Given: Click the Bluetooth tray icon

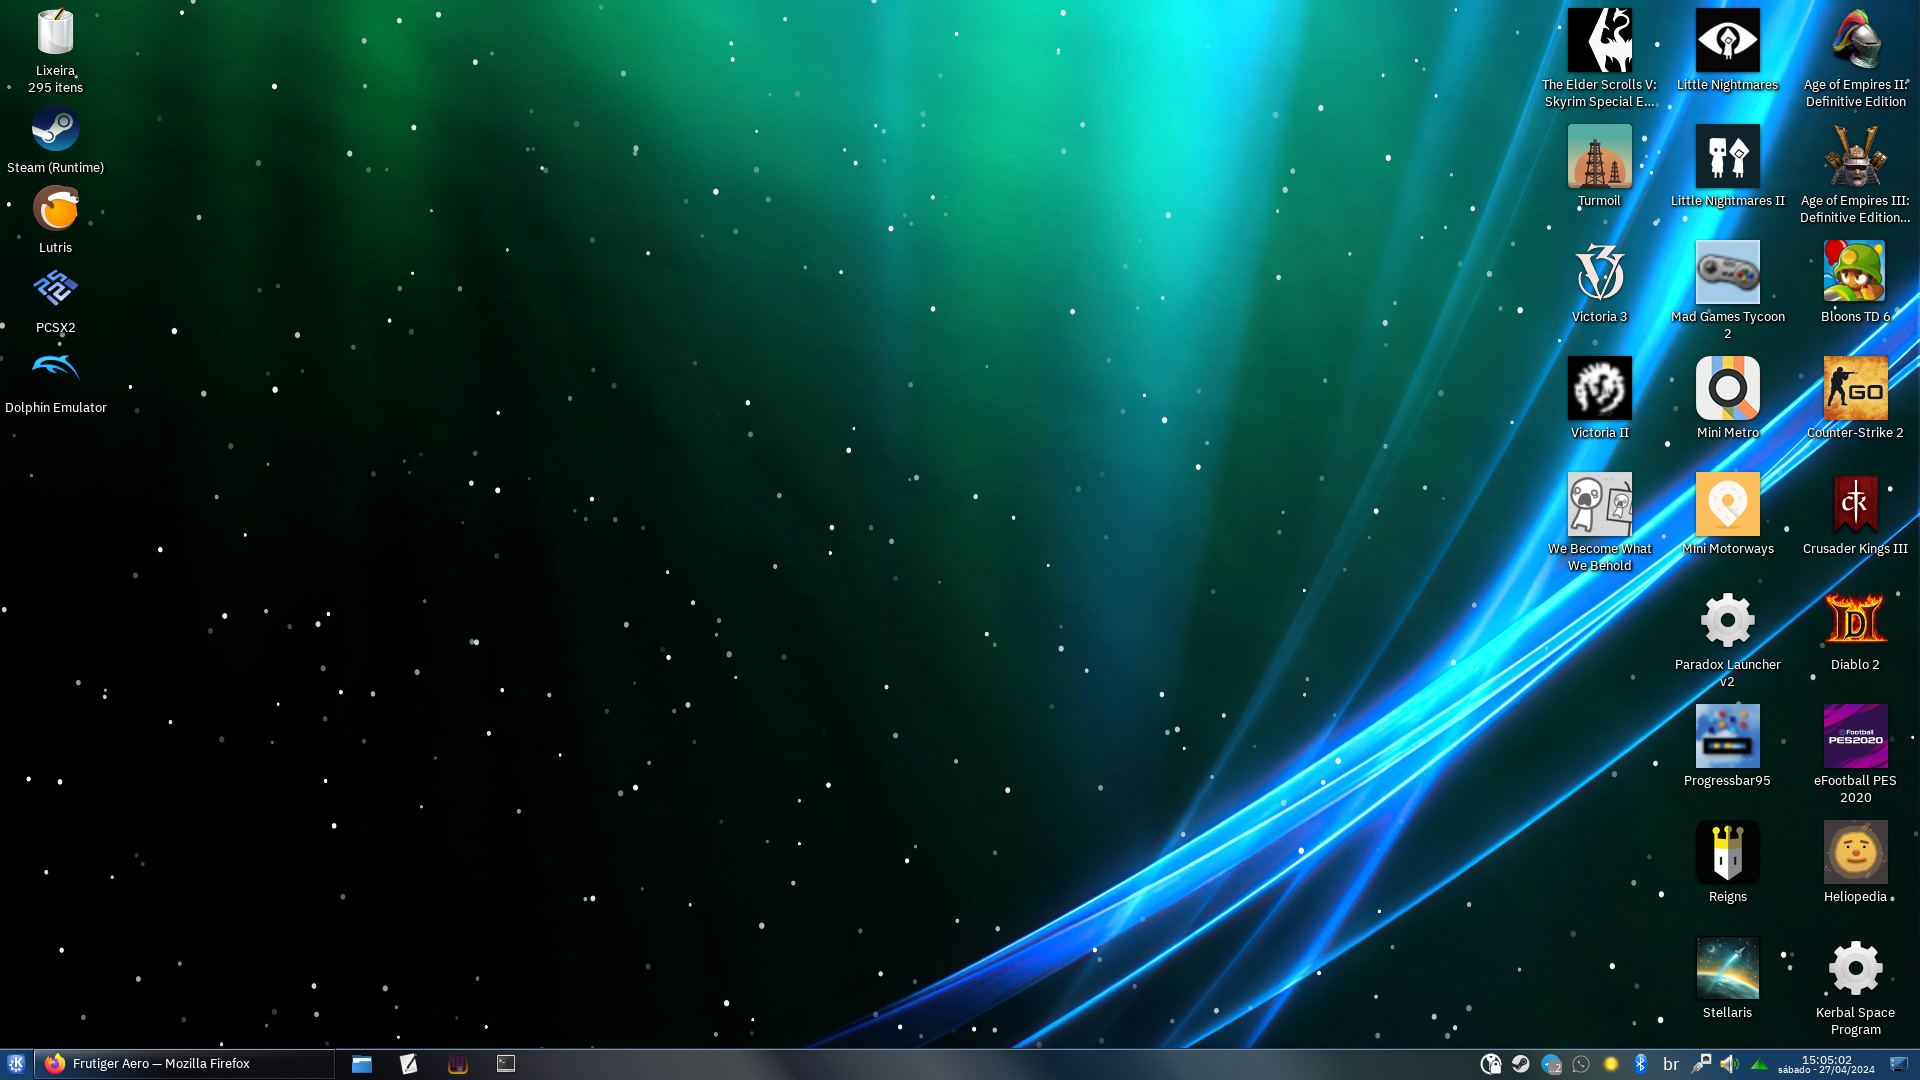Looking at the screenshot, I should point(1640,1064).
